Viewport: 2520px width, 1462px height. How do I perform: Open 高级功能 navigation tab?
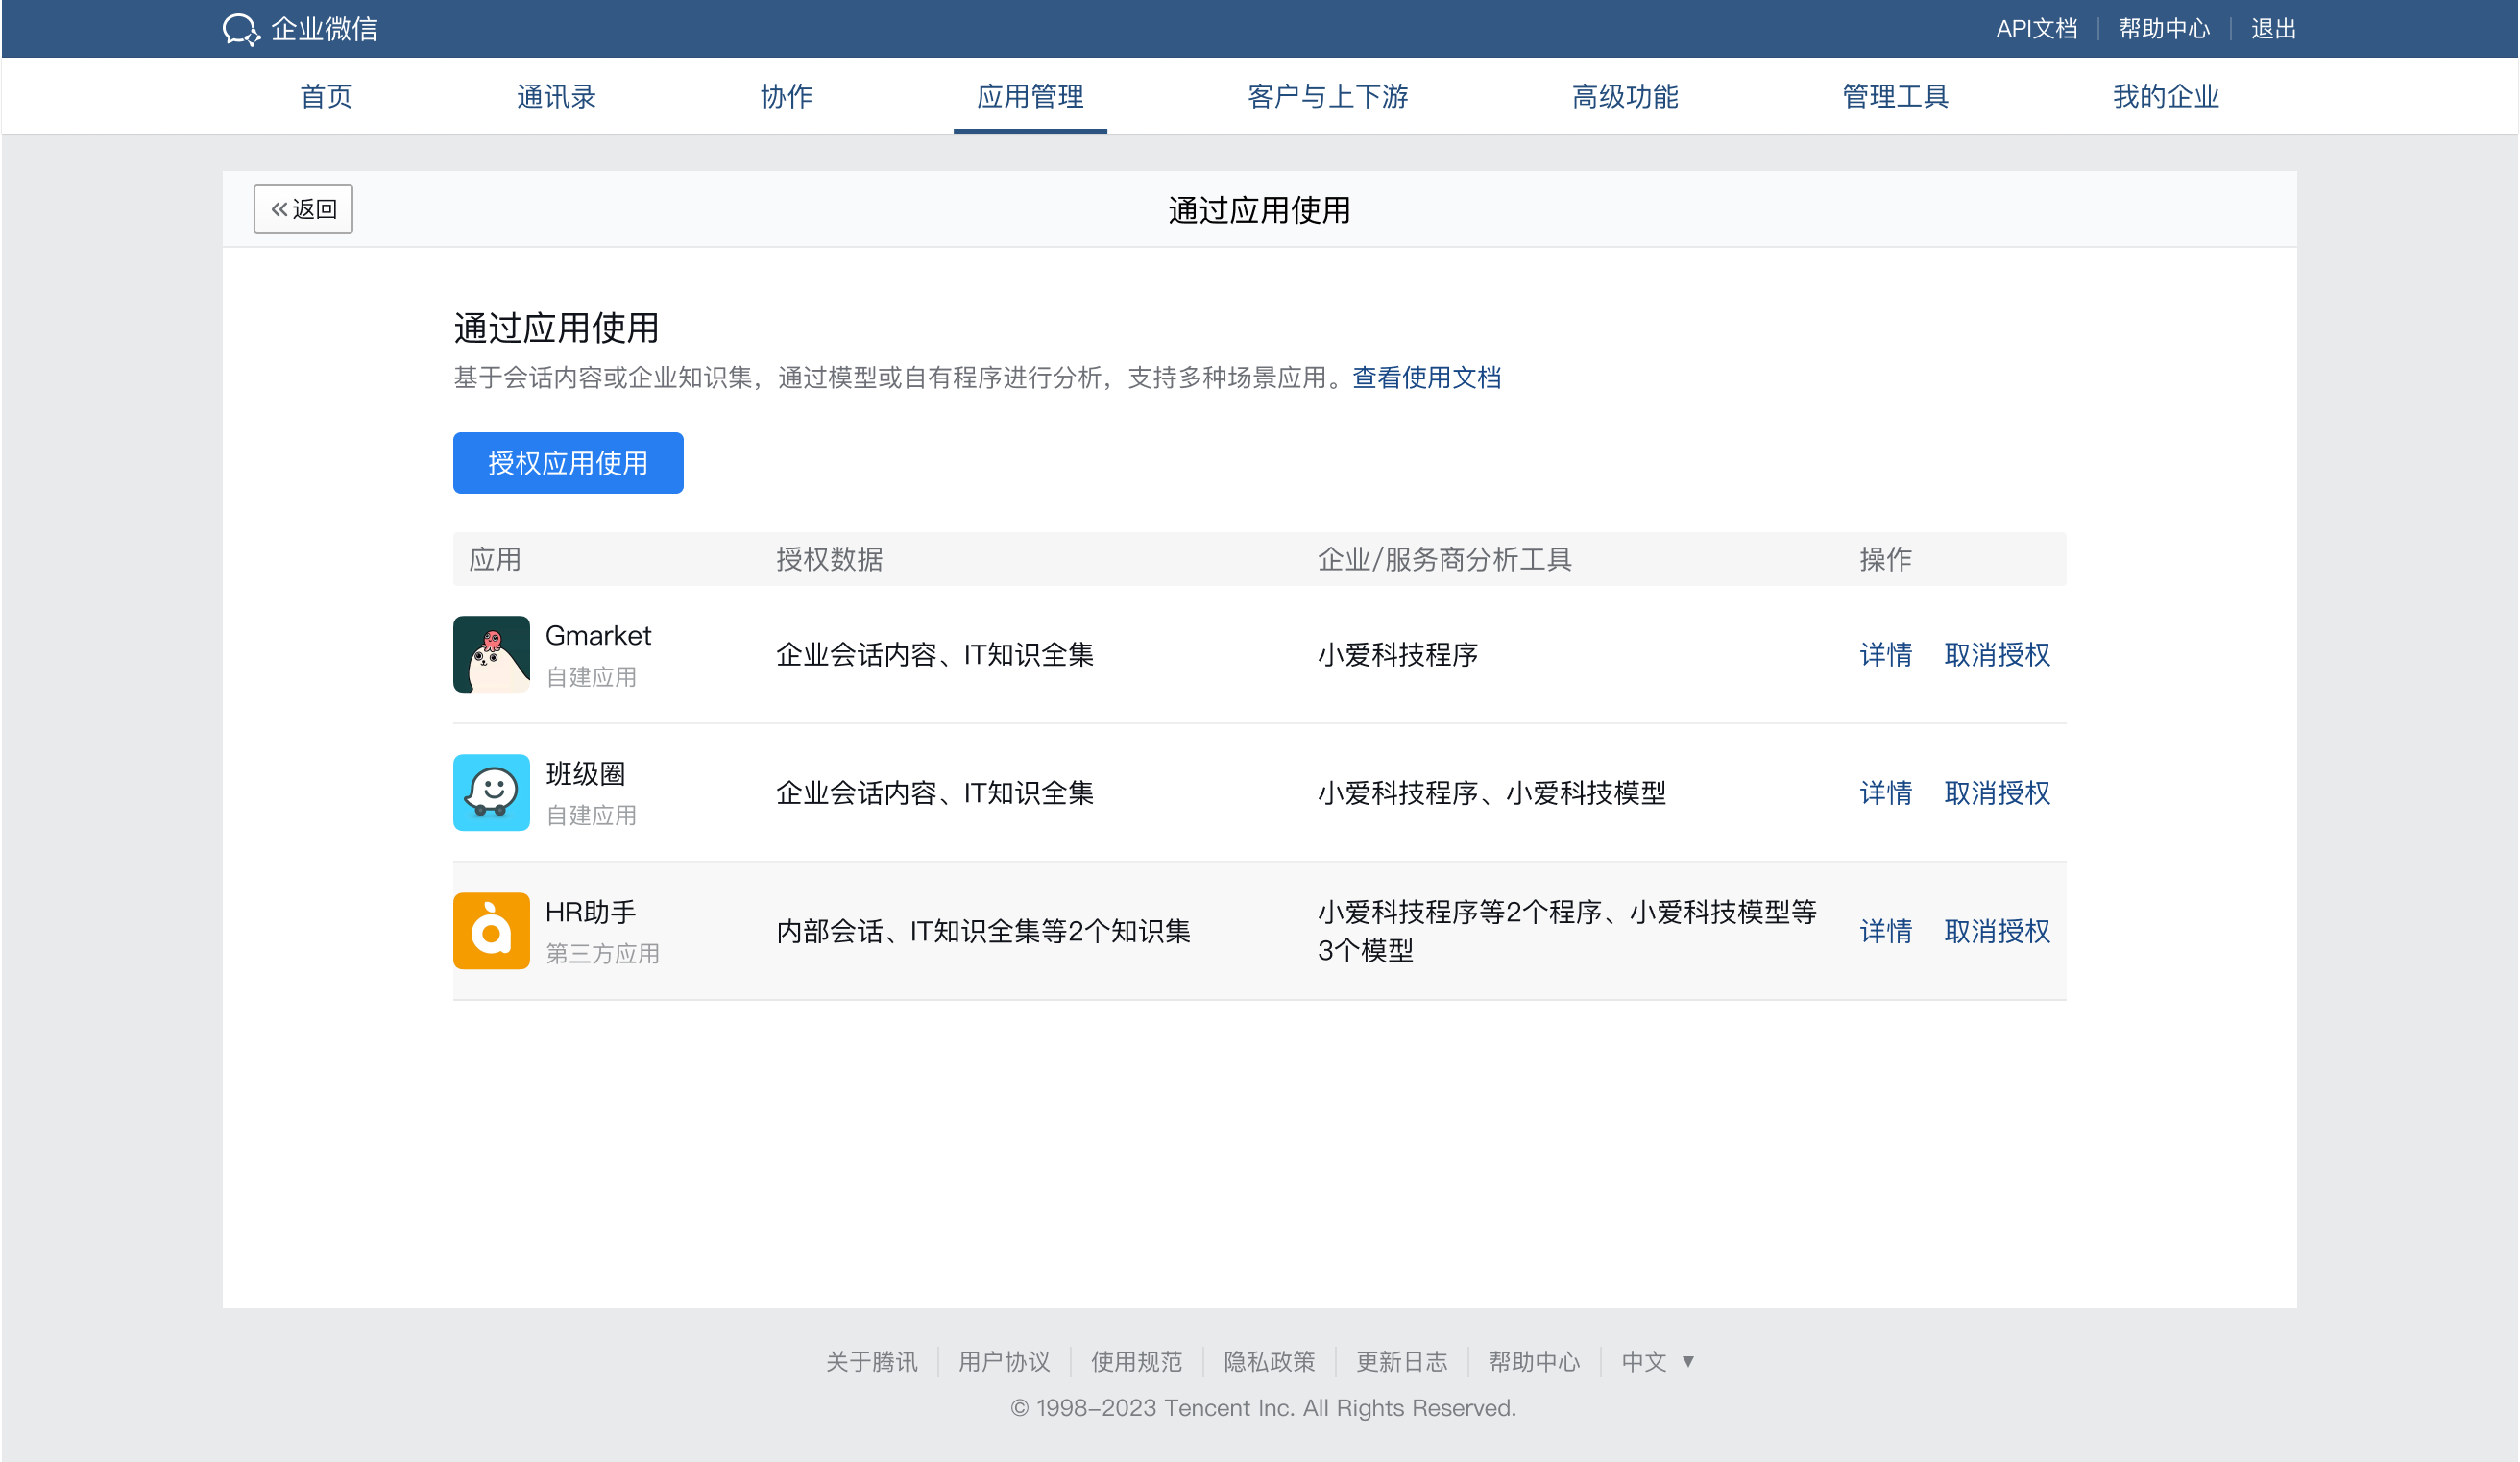[1624, 96]
